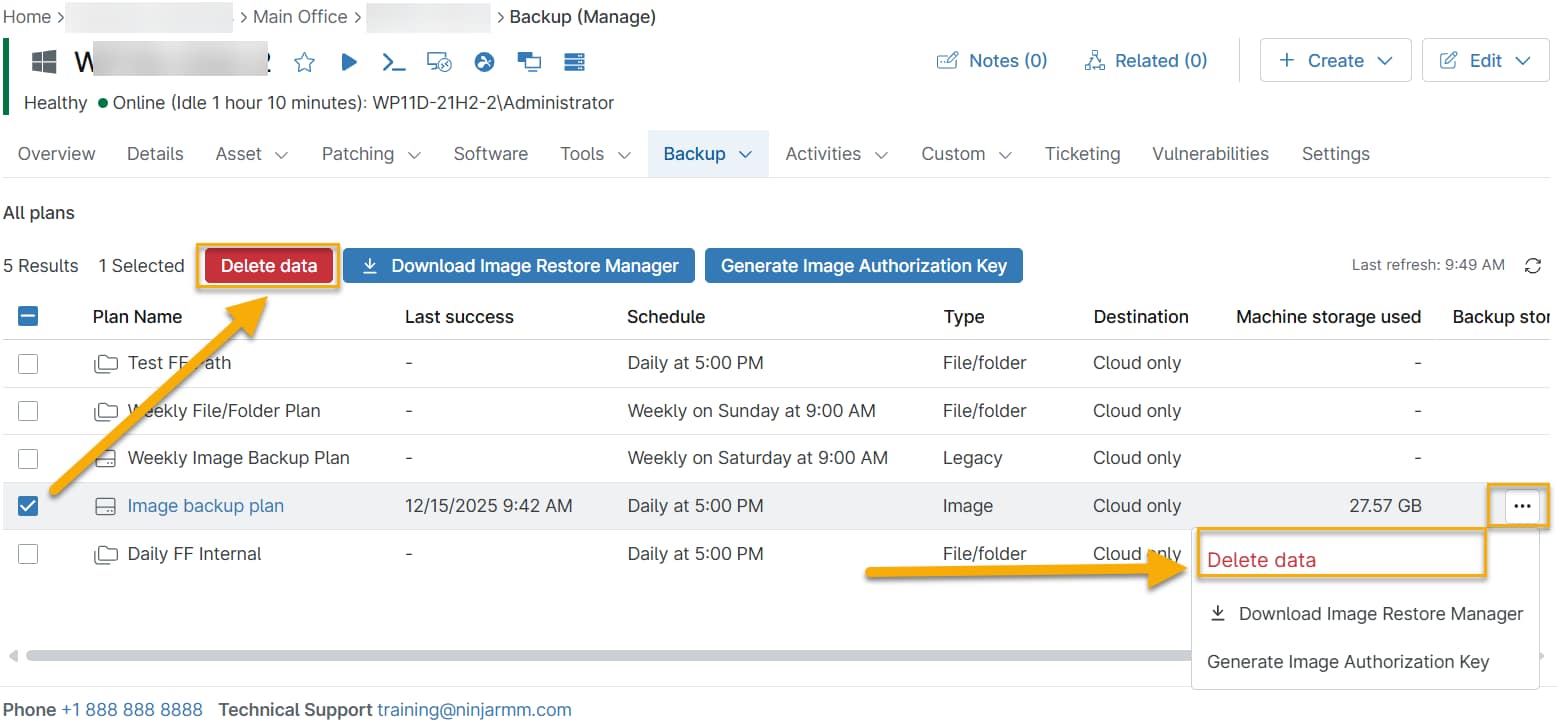Viewport: 1558px width, 723px height.
Task: Refresh the backup plans list
Action: (x=1532, y=266)
